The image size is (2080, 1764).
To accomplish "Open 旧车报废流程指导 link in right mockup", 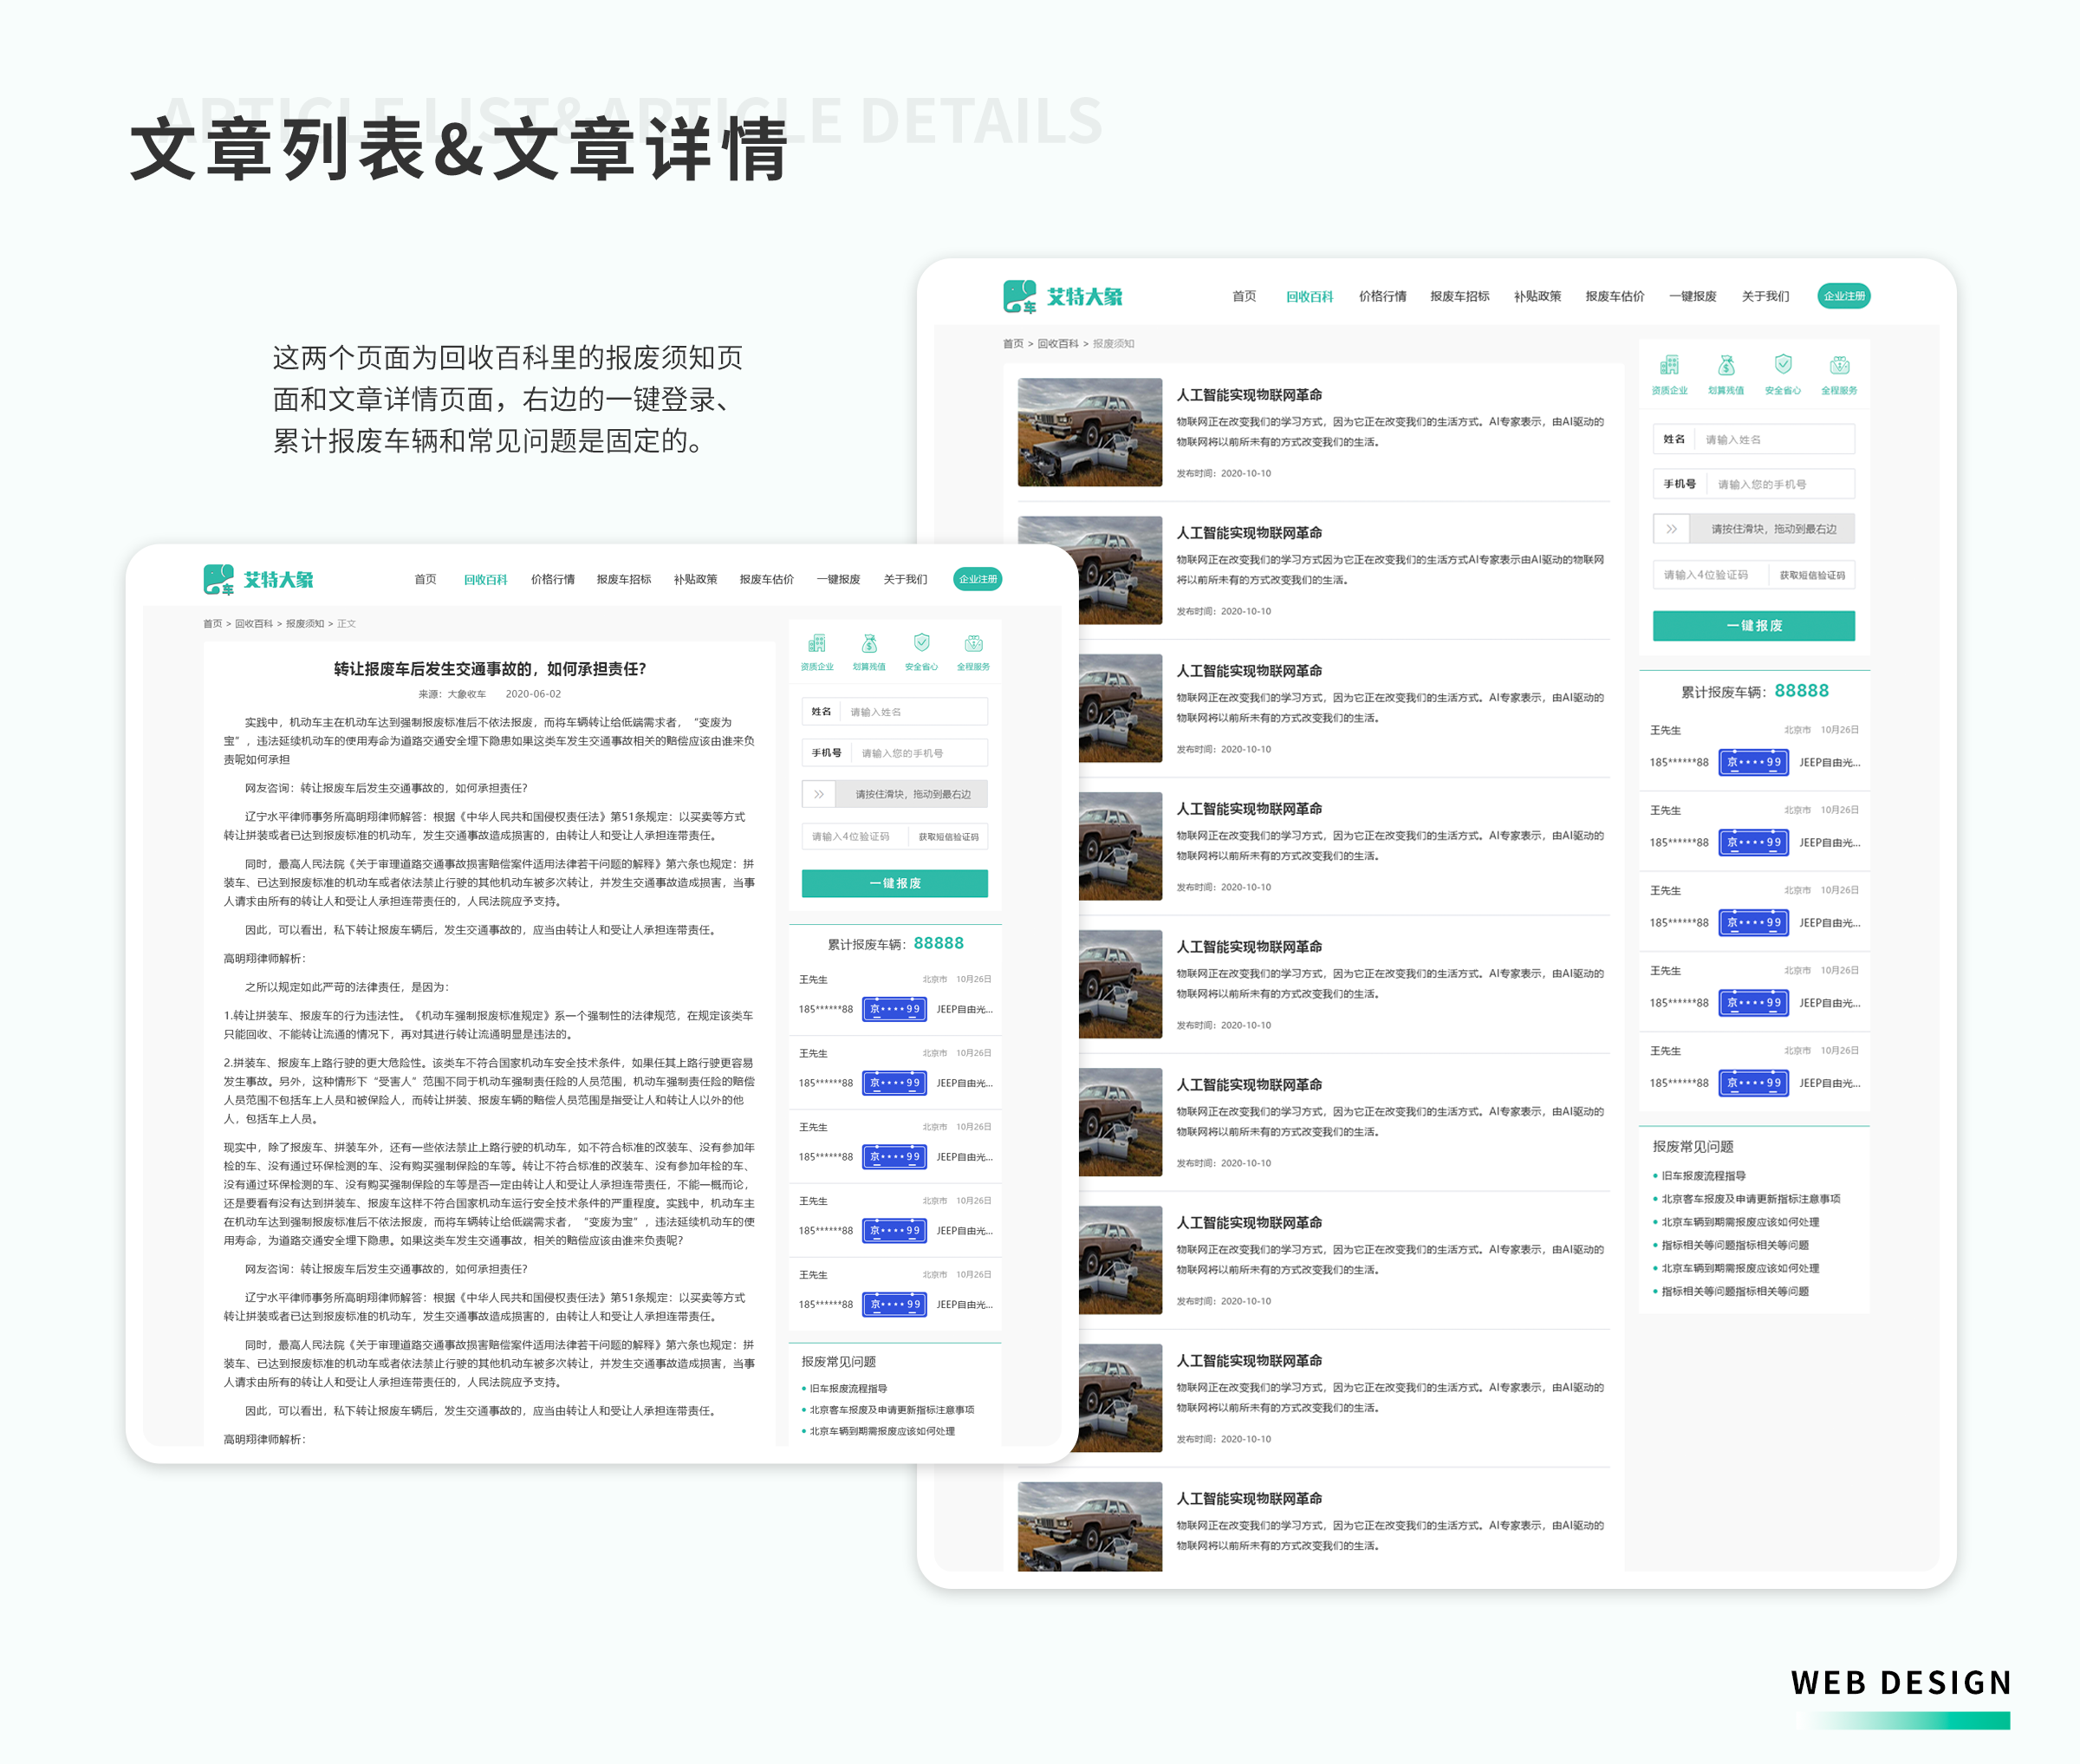I will (1703, 1176).
